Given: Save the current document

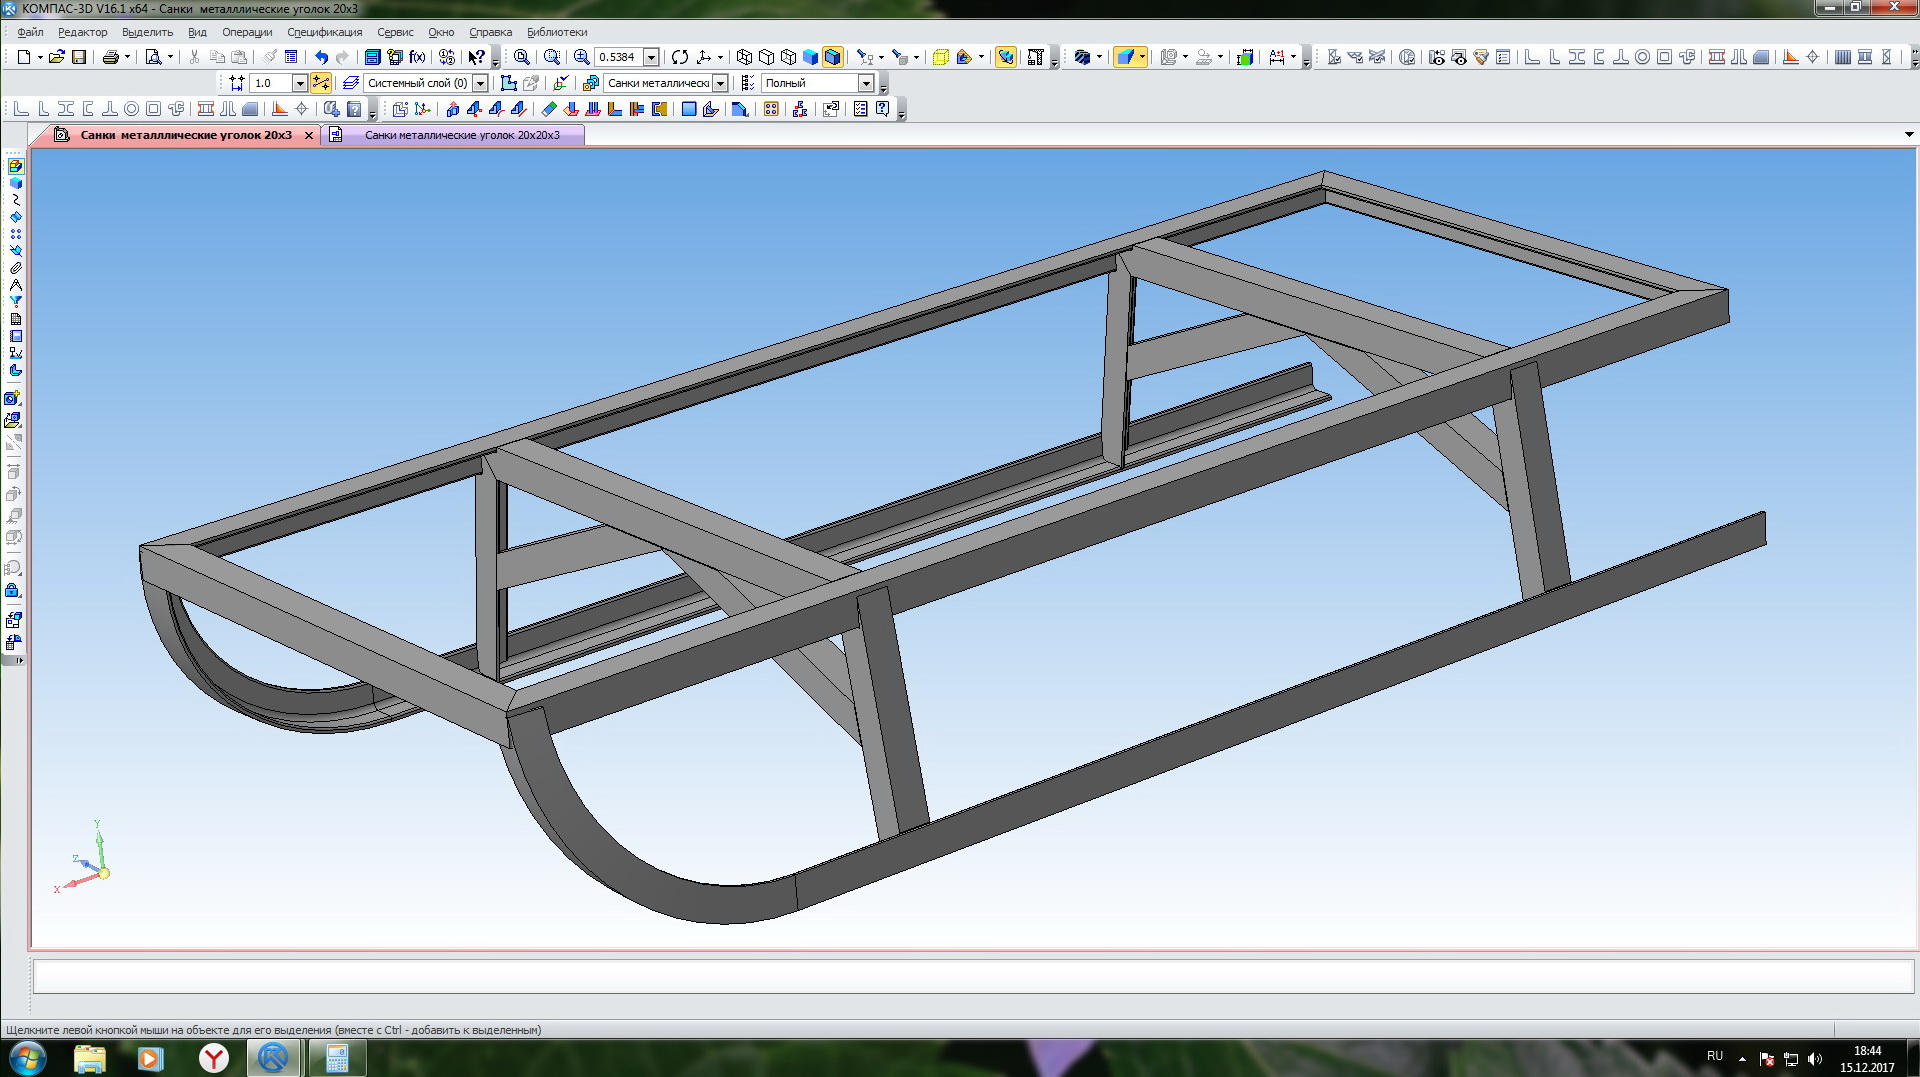Looking at the screenshot, I should coord(79,57).
